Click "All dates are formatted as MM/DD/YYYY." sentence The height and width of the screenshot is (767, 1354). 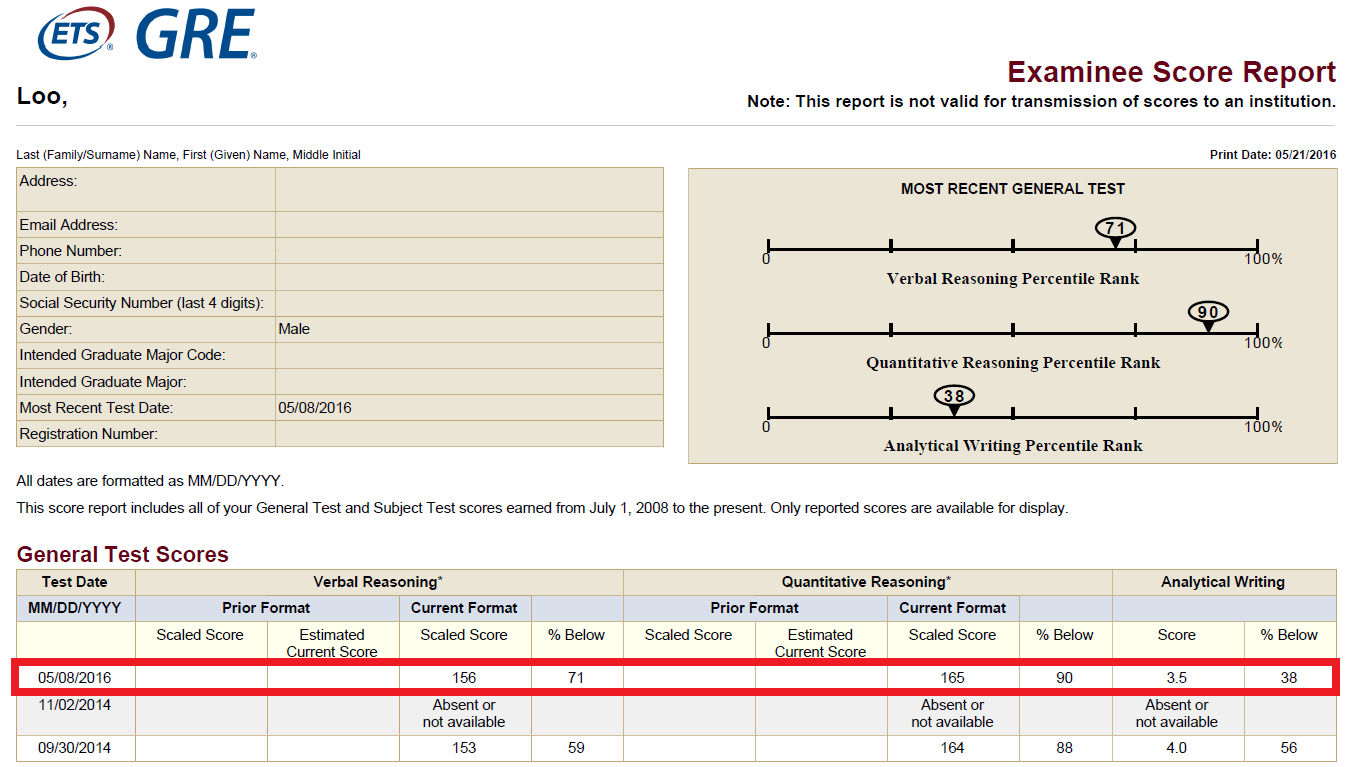point(150,481)
